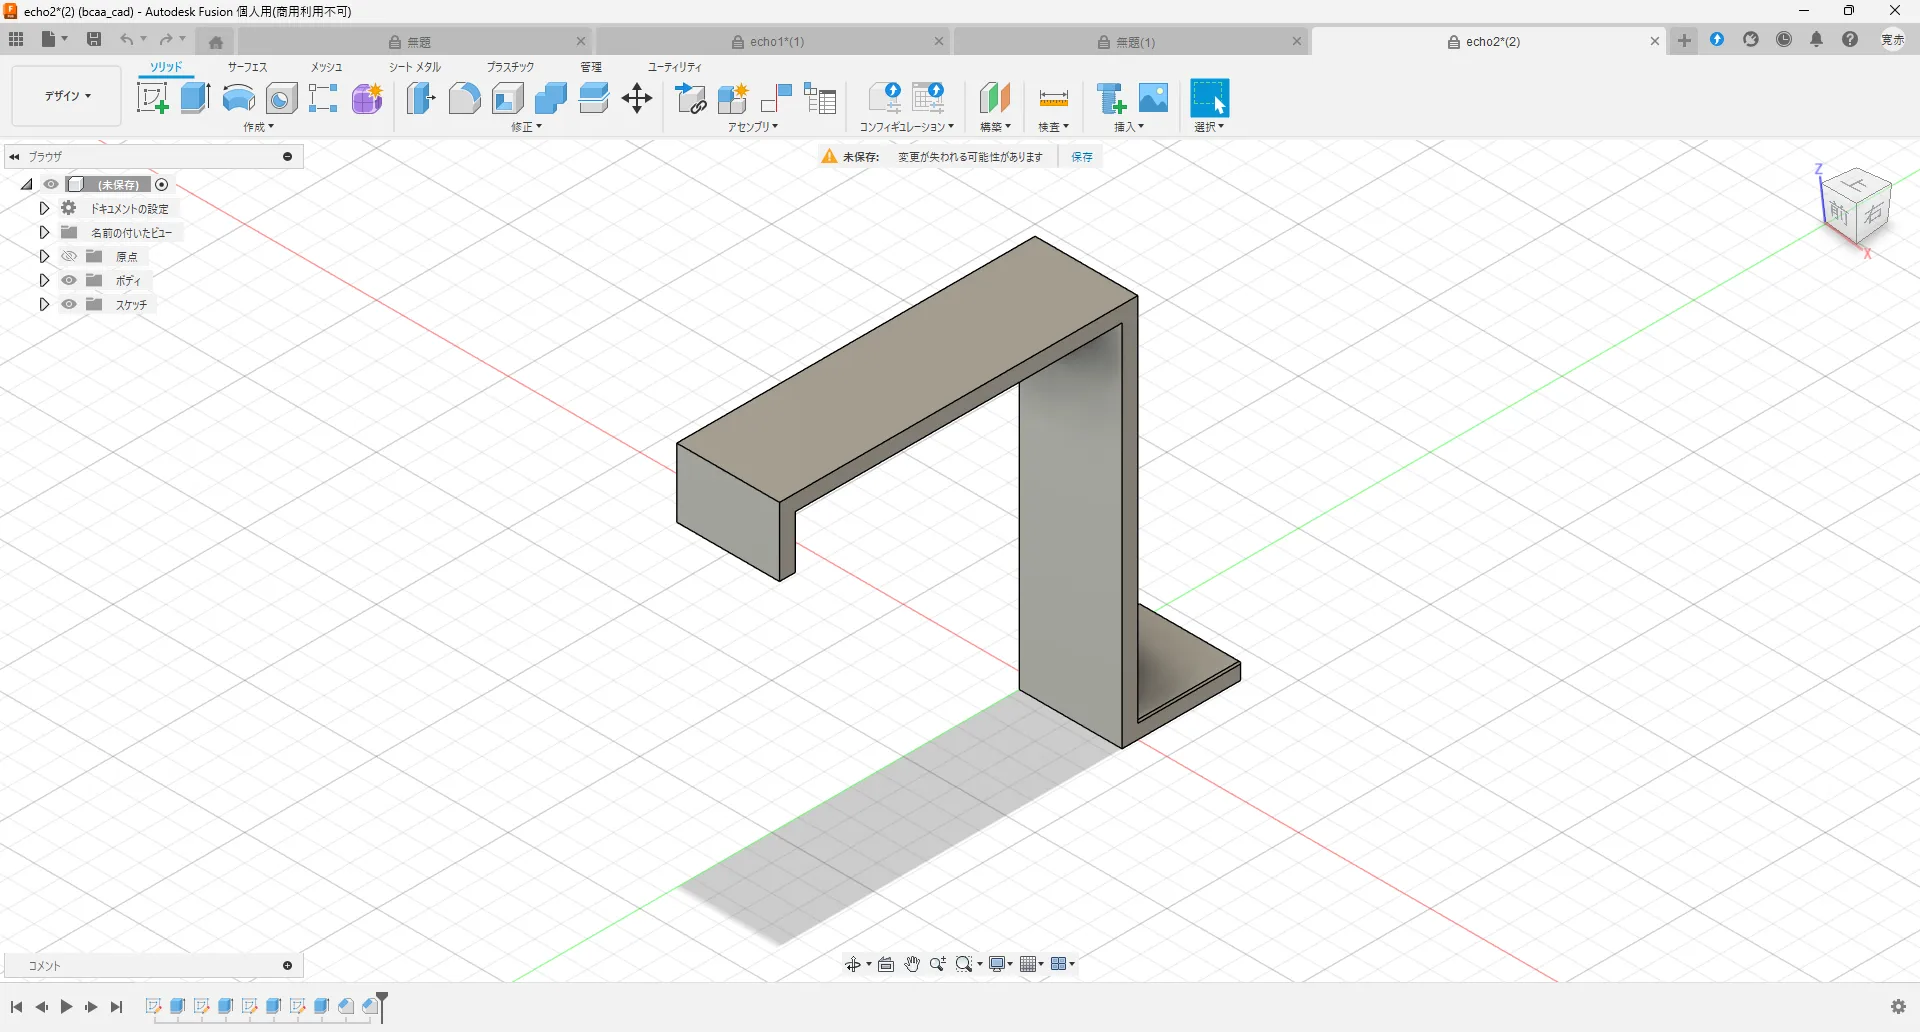Show the hidden 原点 folder

click(69, 256)
